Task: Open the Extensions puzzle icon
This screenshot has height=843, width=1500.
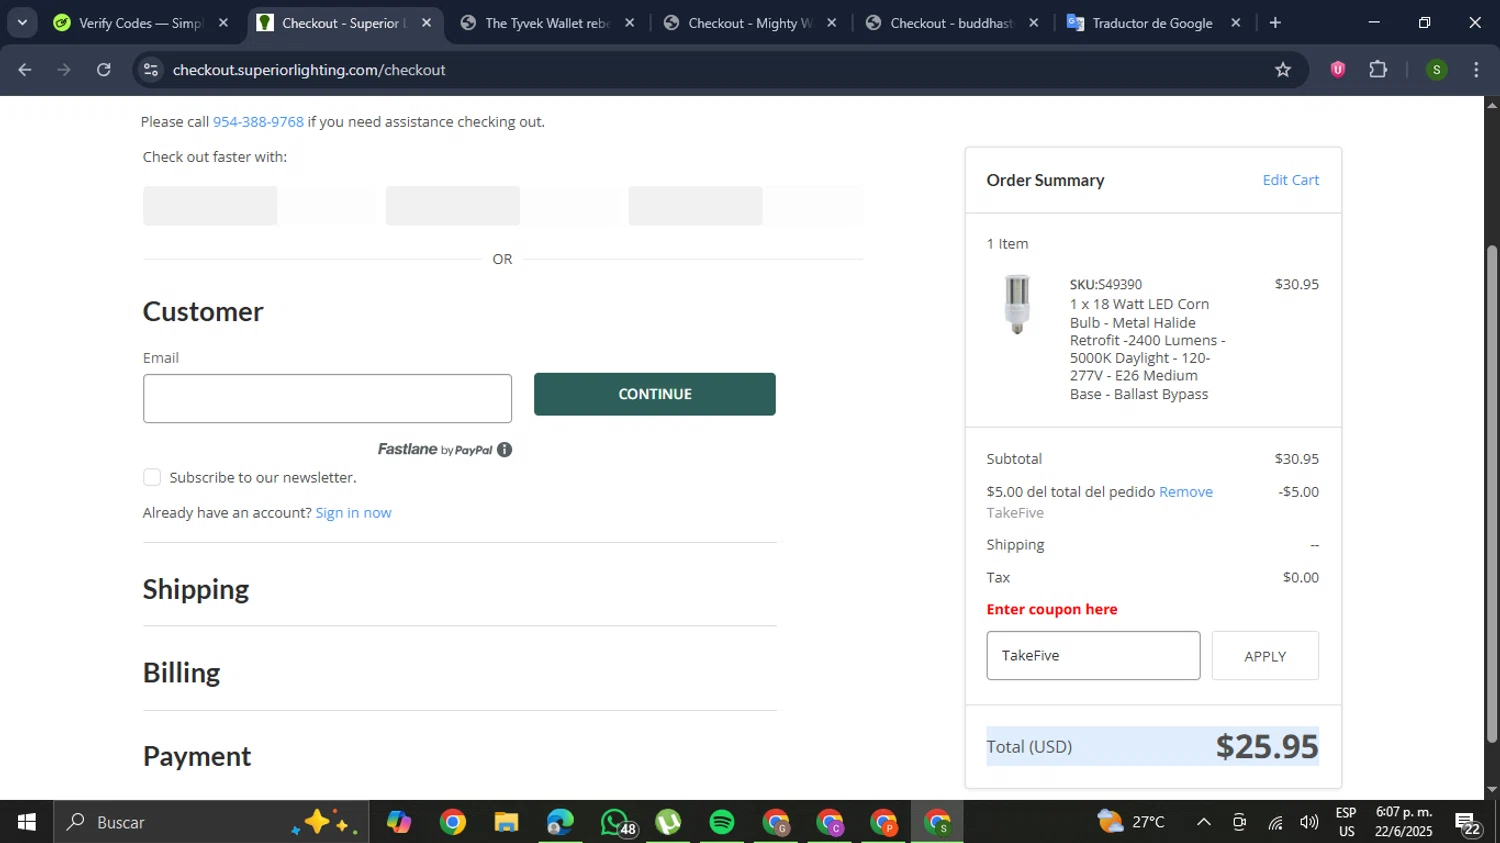Action: tap(1378, 69)
